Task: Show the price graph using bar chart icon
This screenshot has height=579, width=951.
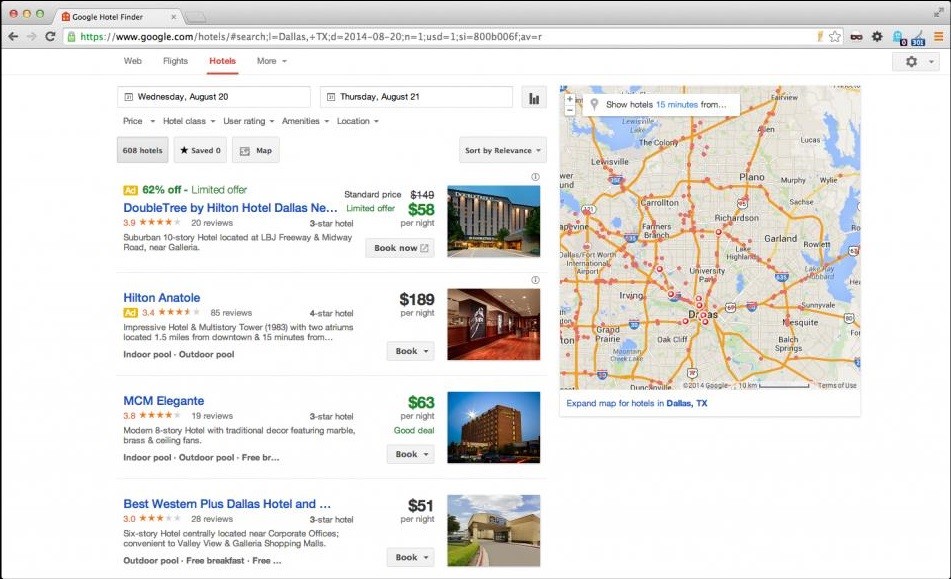Action: [534, 98]
